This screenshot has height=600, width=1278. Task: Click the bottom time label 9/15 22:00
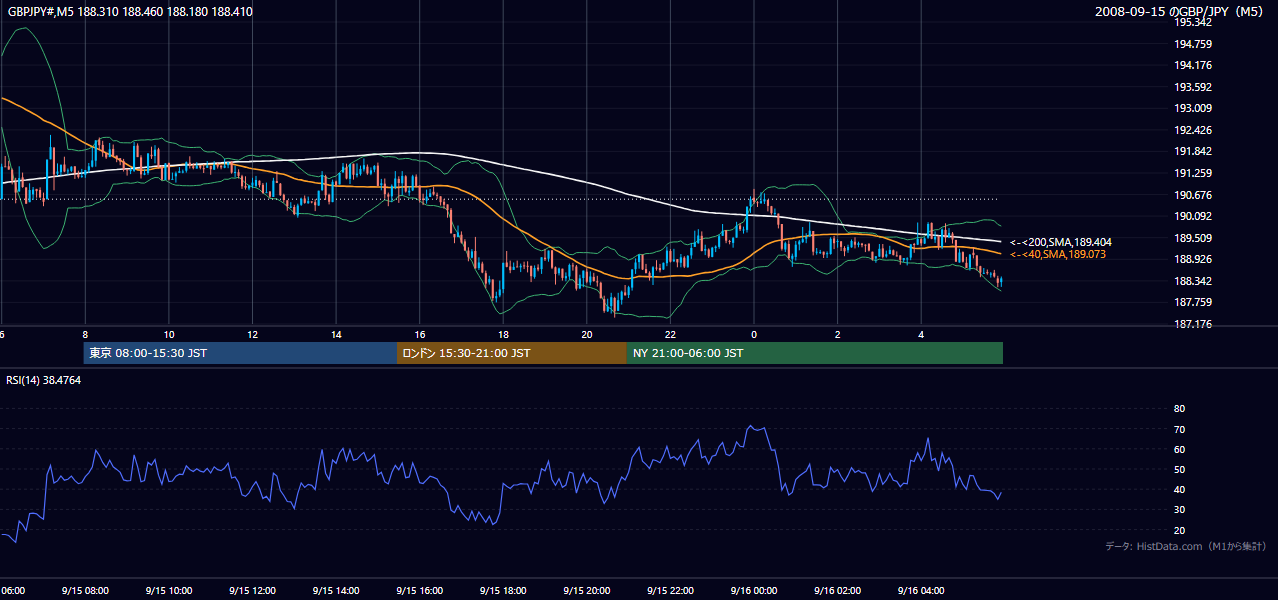(x=670, y=591)
